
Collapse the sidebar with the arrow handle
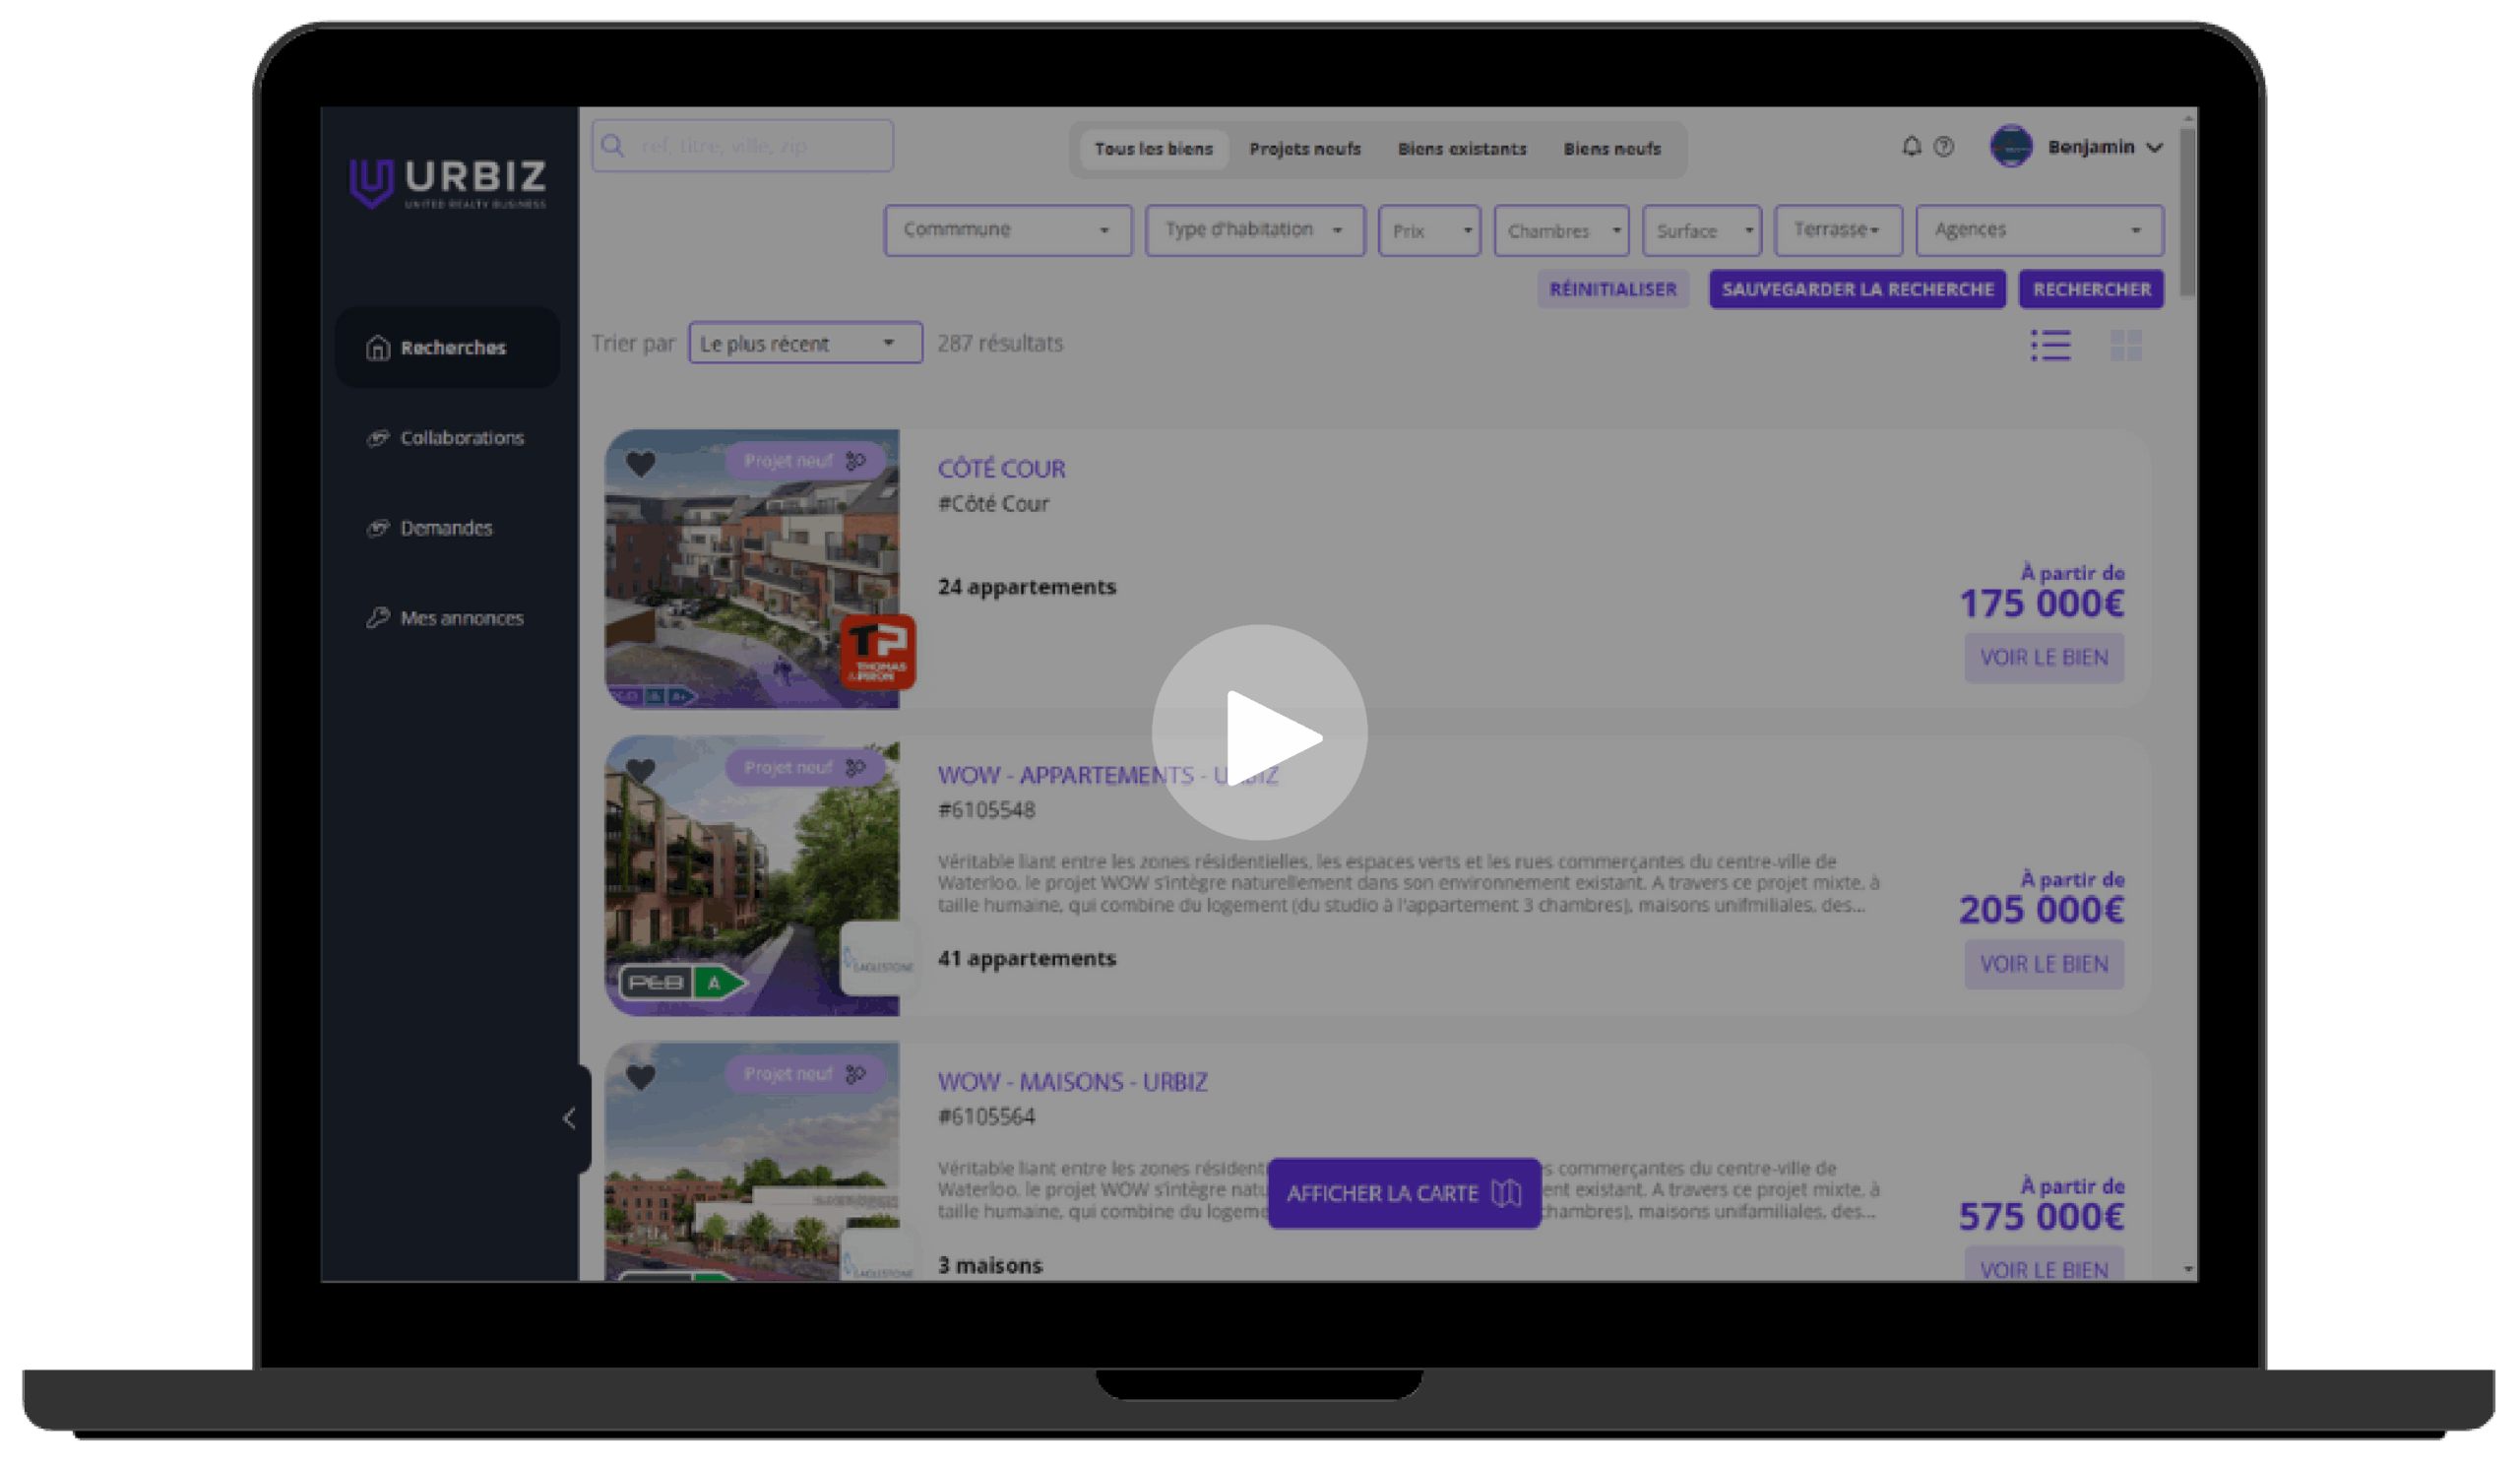point(570,1118)
